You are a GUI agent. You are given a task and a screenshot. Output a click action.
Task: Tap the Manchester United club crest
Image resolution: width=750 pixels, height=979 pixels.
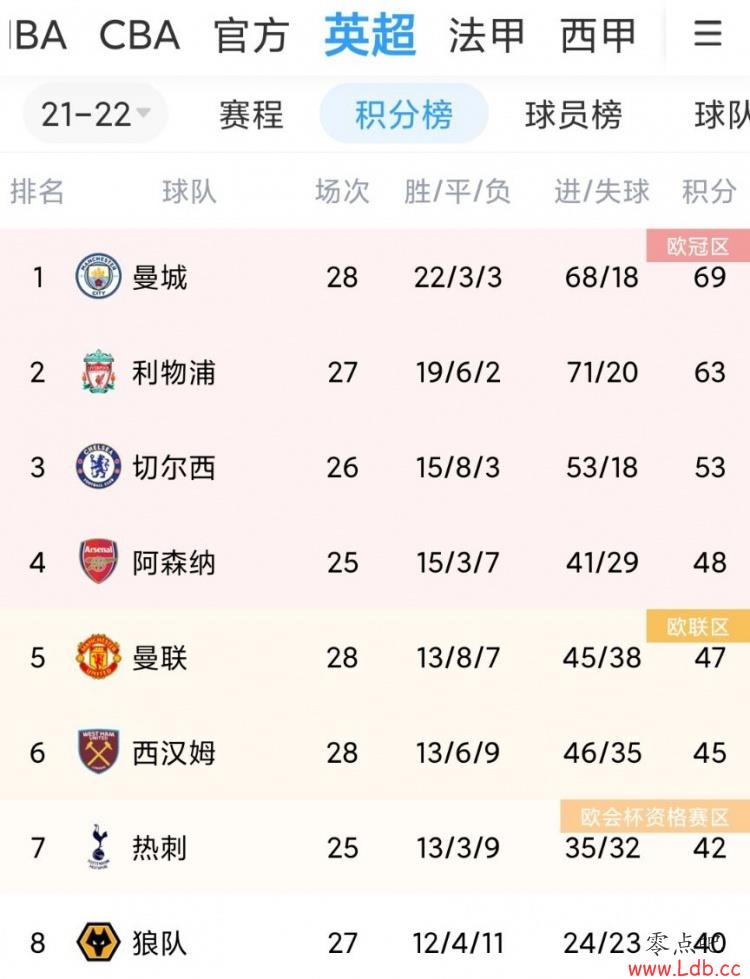click(x=99, y=657)
